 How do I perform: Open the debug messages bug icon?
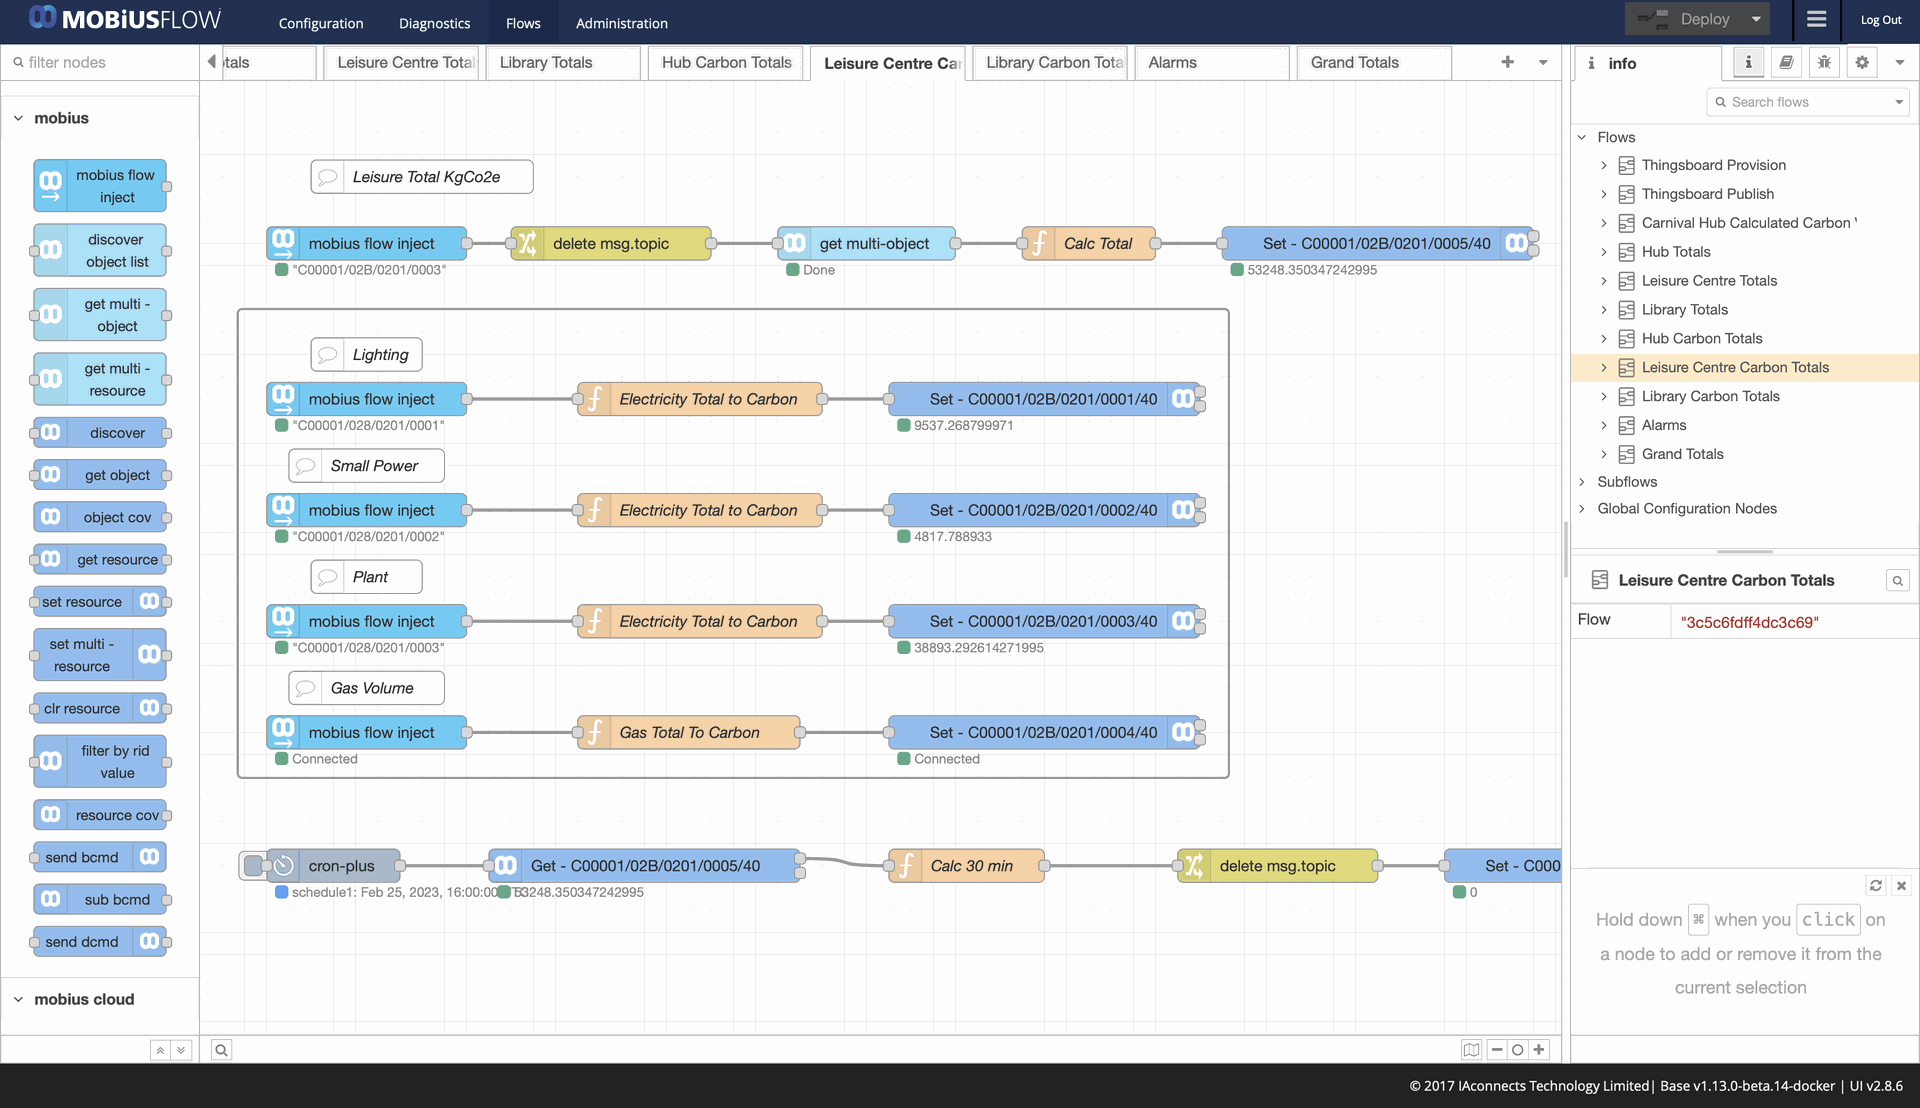pyautogui.click(x=1824, y=62)
